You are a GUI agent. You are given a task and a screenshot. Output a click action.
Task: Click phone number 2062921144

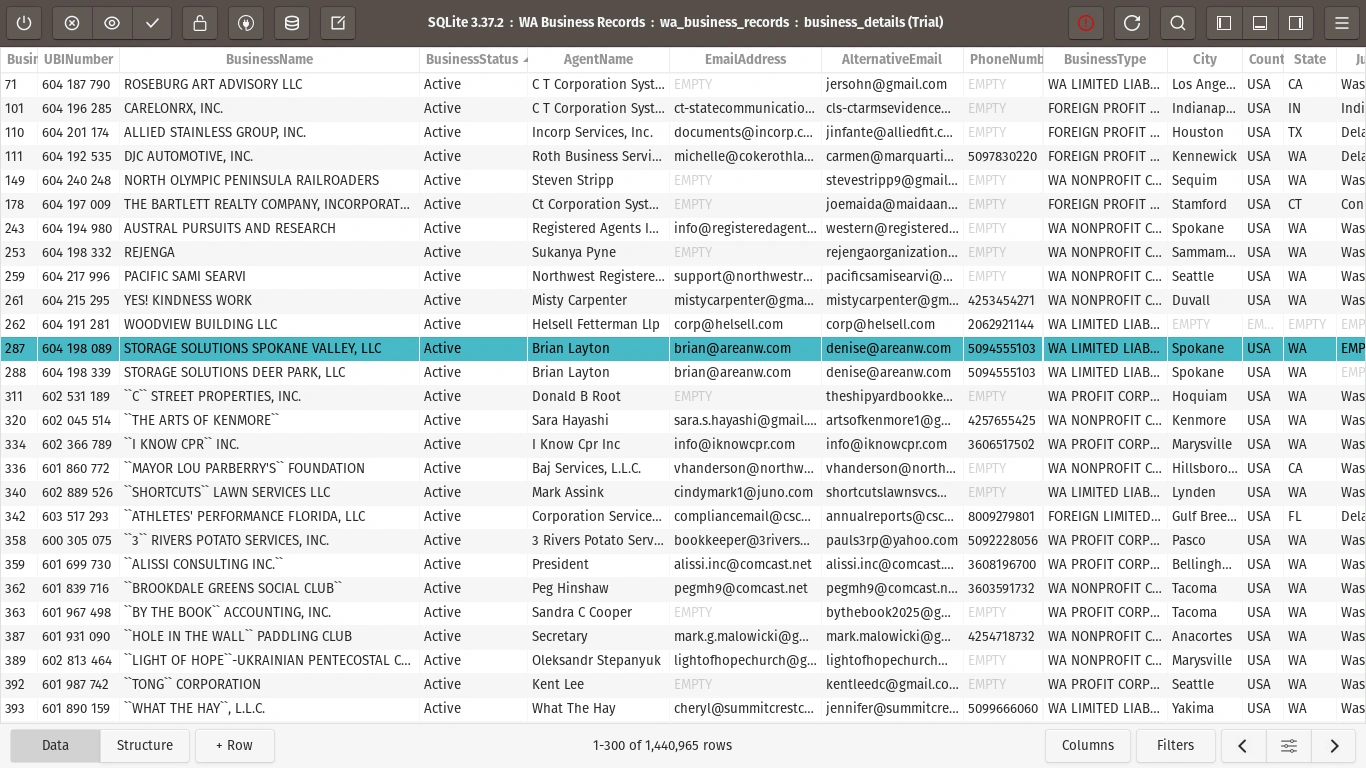(x=1003, y=324)
